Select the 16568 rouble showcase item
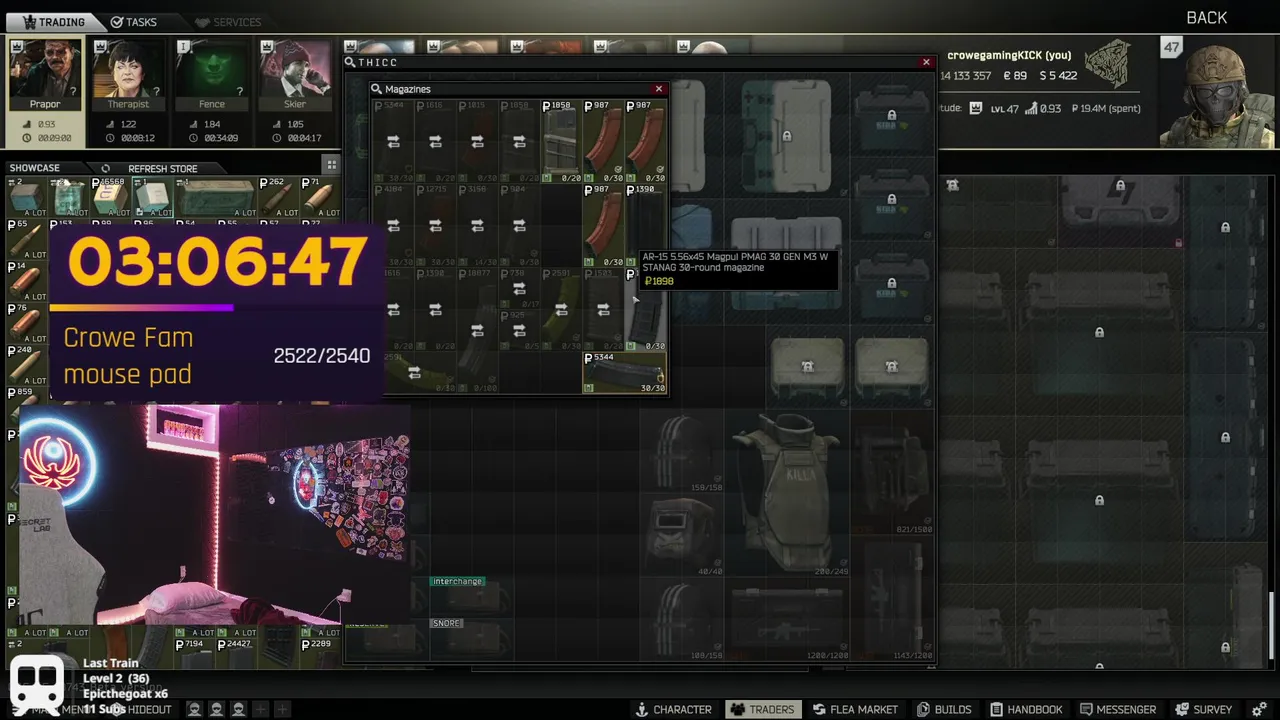The height and width of the screenshot is (720, 1280). [111, 197]
